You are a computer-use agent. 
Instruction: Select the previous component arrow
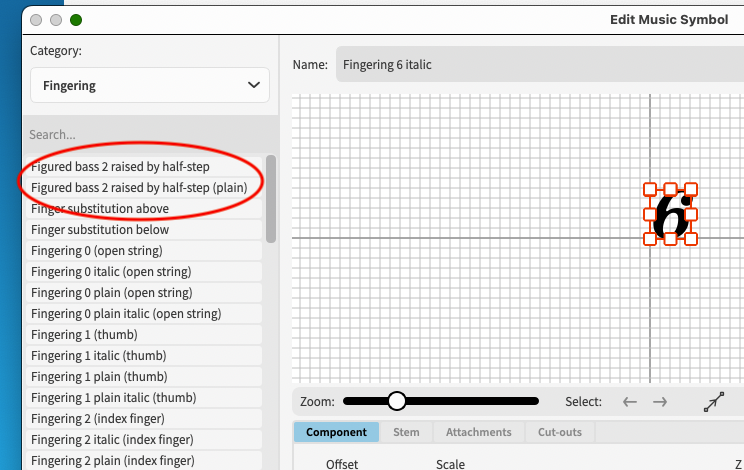630,402
